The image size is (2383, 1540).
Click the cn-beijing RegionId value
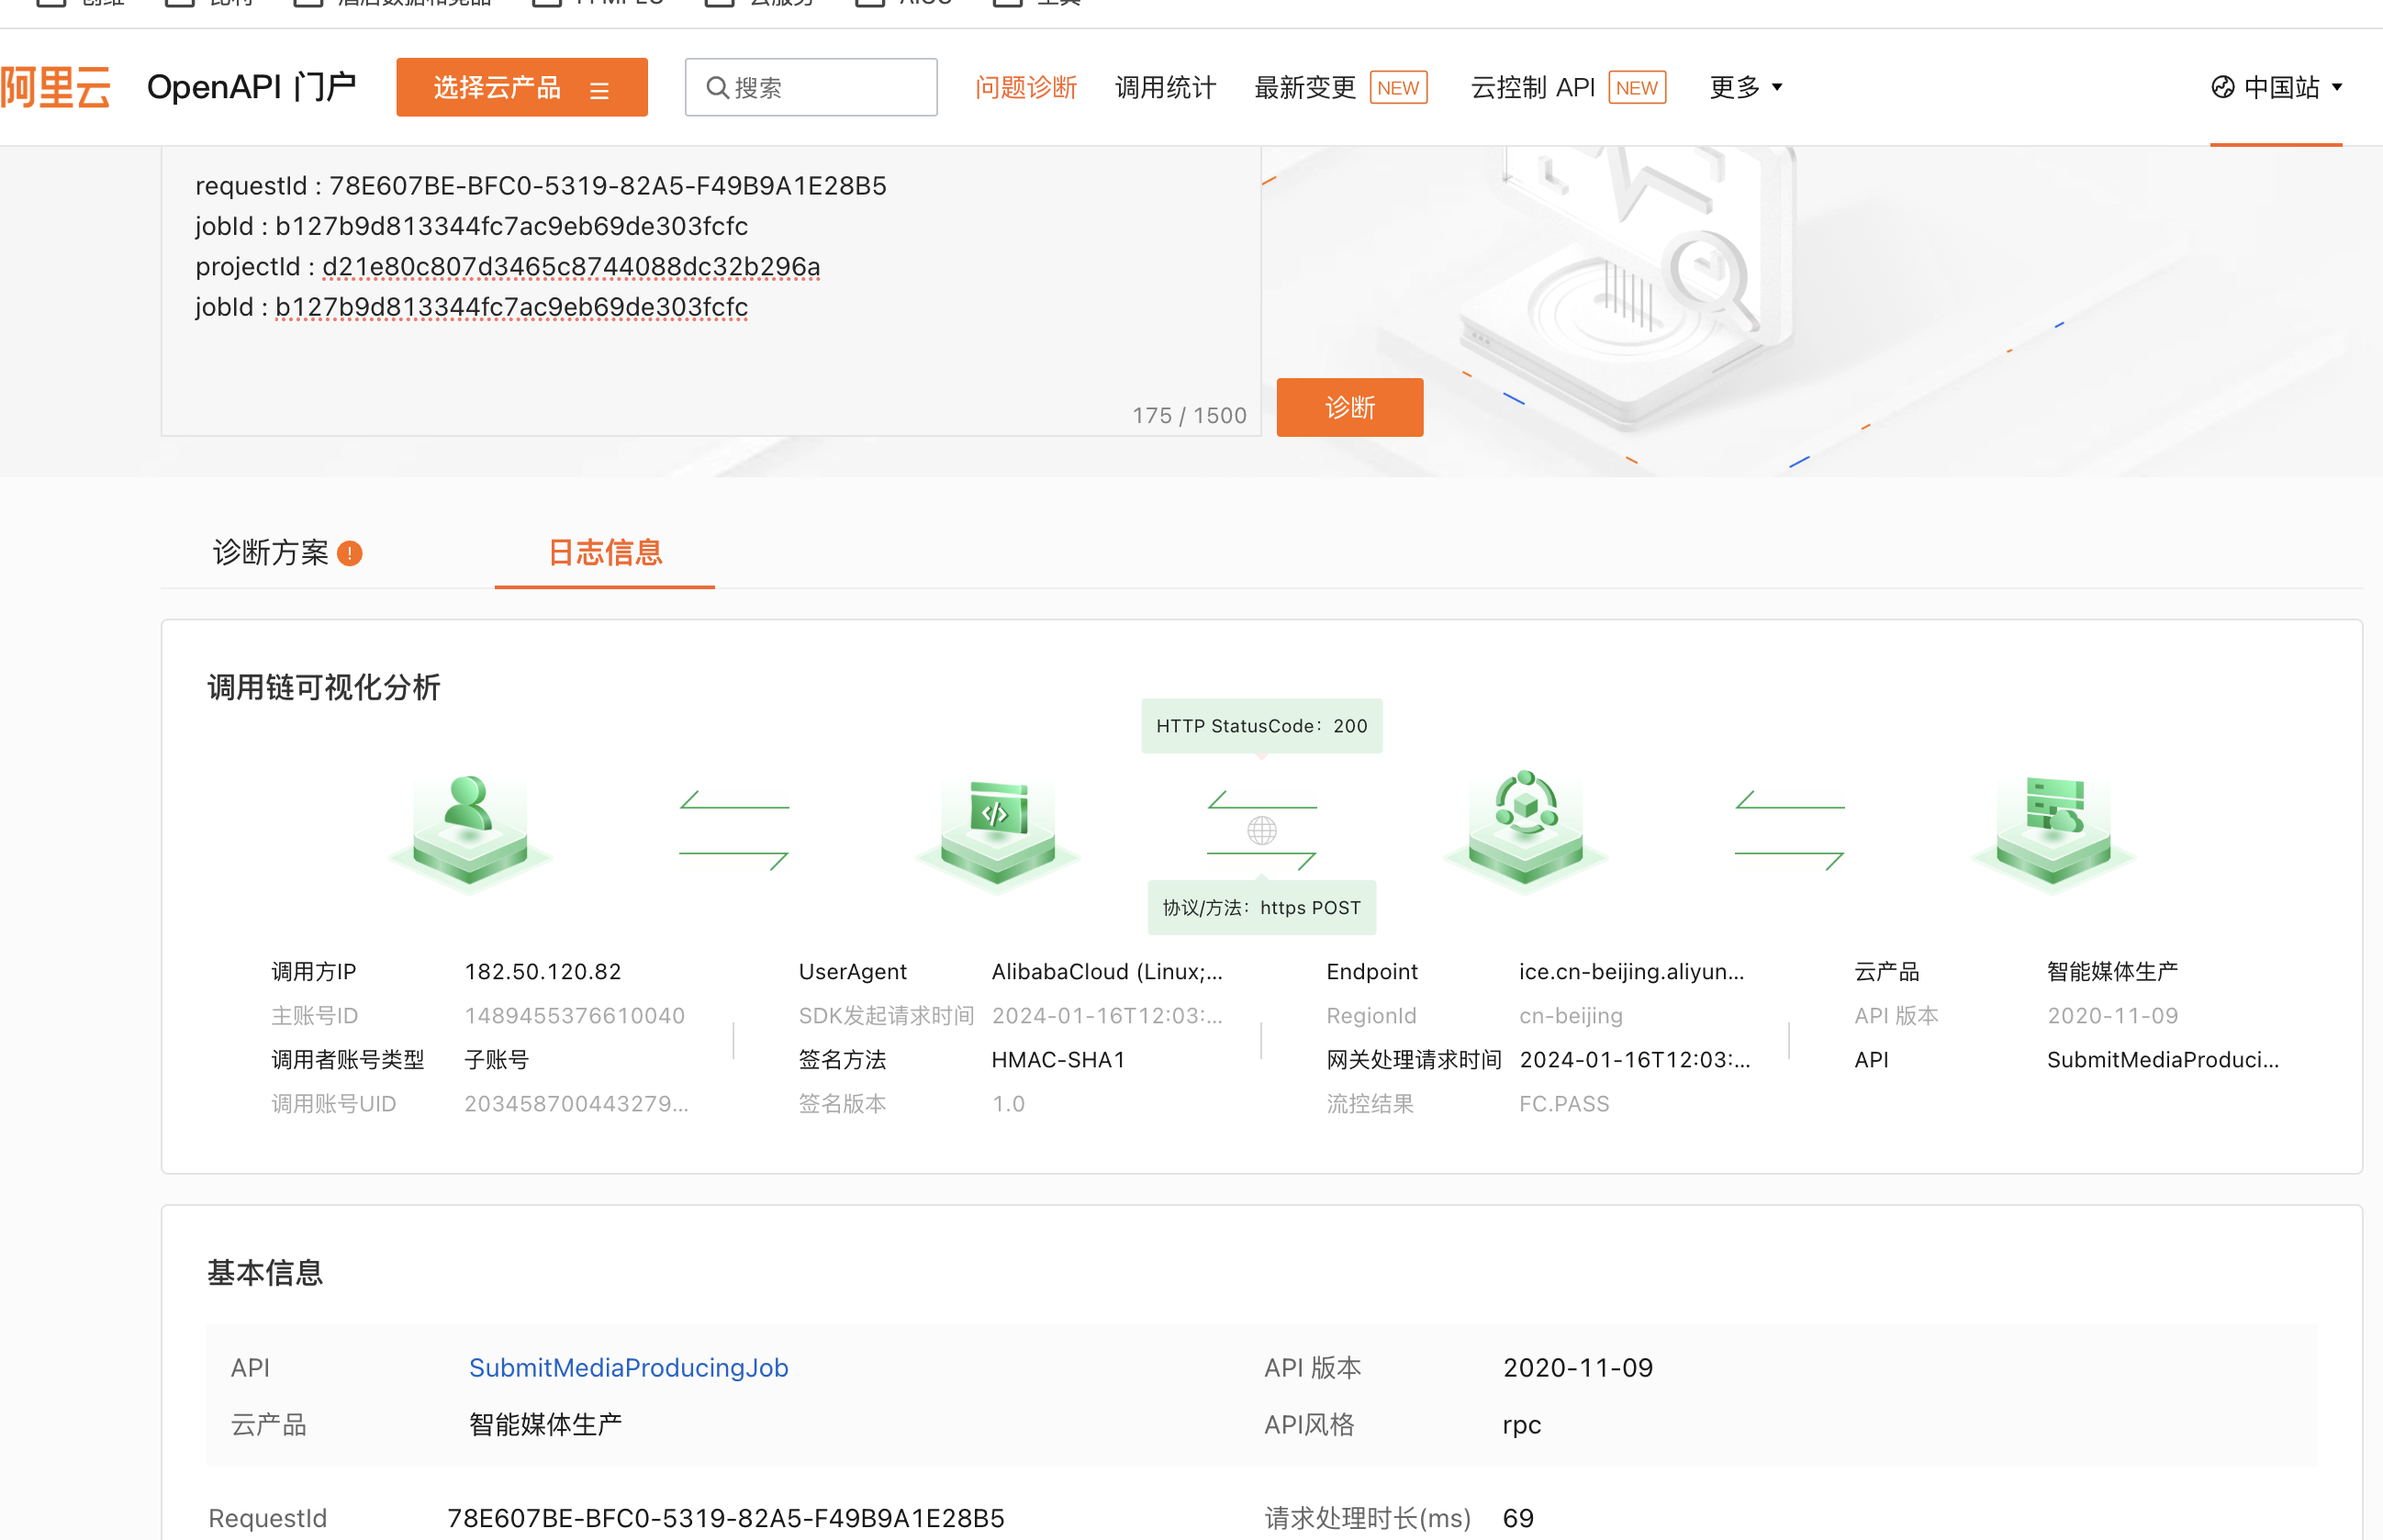click(x=1571, y=1016)
